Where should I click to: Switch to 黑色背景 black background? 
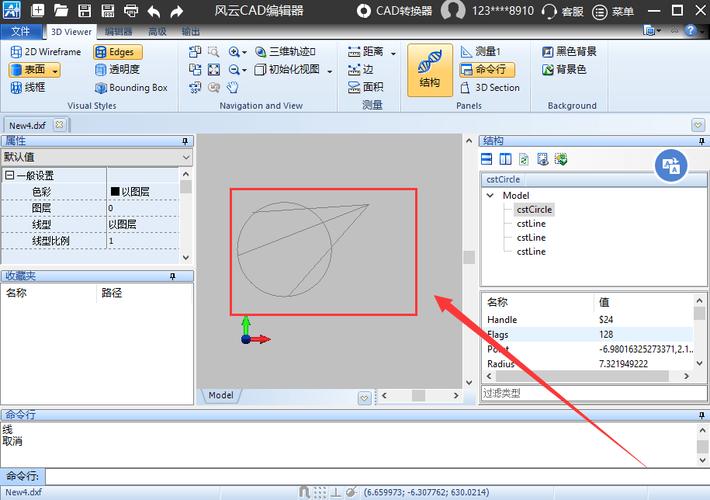(569, 52)
